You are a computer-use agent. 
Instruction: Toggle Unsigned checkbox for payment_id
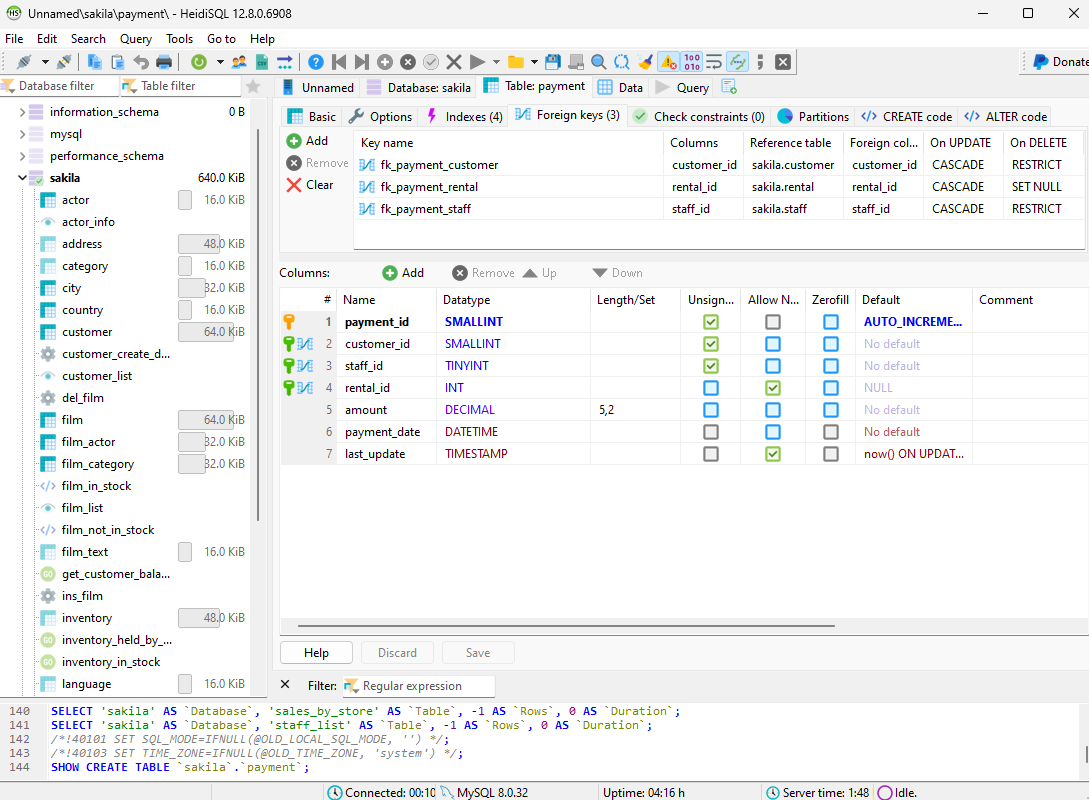(x=710, y=322)
